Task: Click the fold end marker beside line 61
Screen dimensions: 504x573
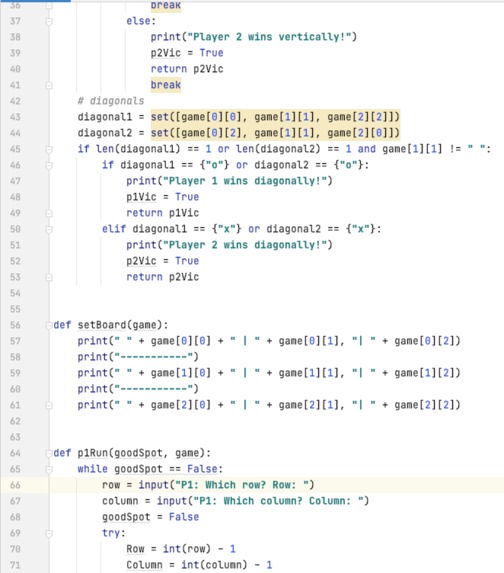Action: [49, 405]
